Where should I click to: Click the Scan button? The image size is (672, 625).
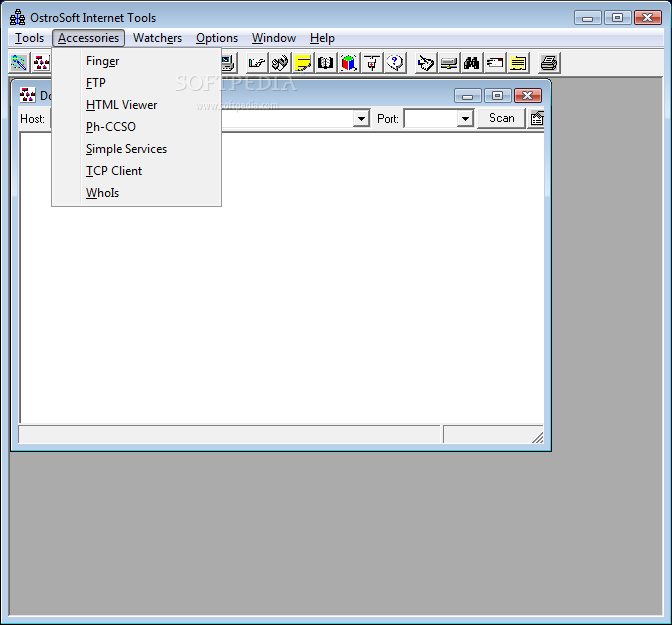point(501,118)
